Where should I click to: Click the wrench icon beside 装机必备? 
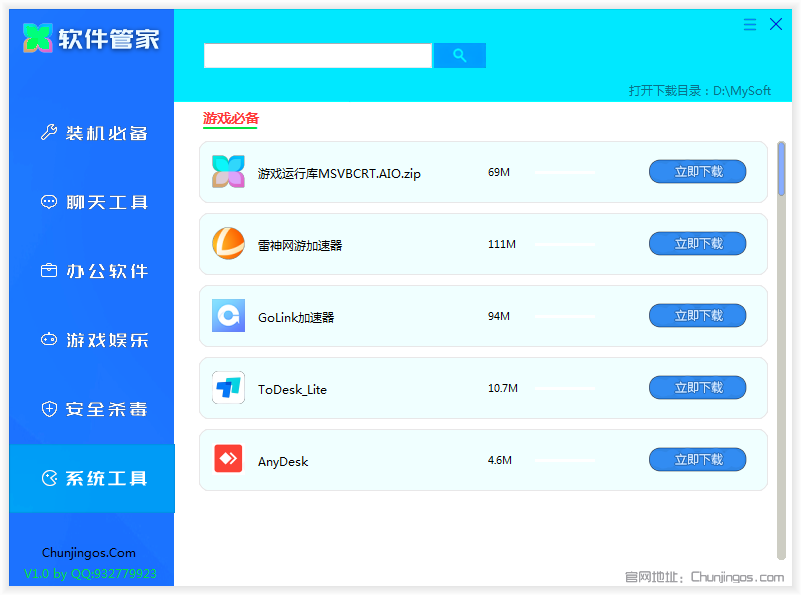point(49,132)
